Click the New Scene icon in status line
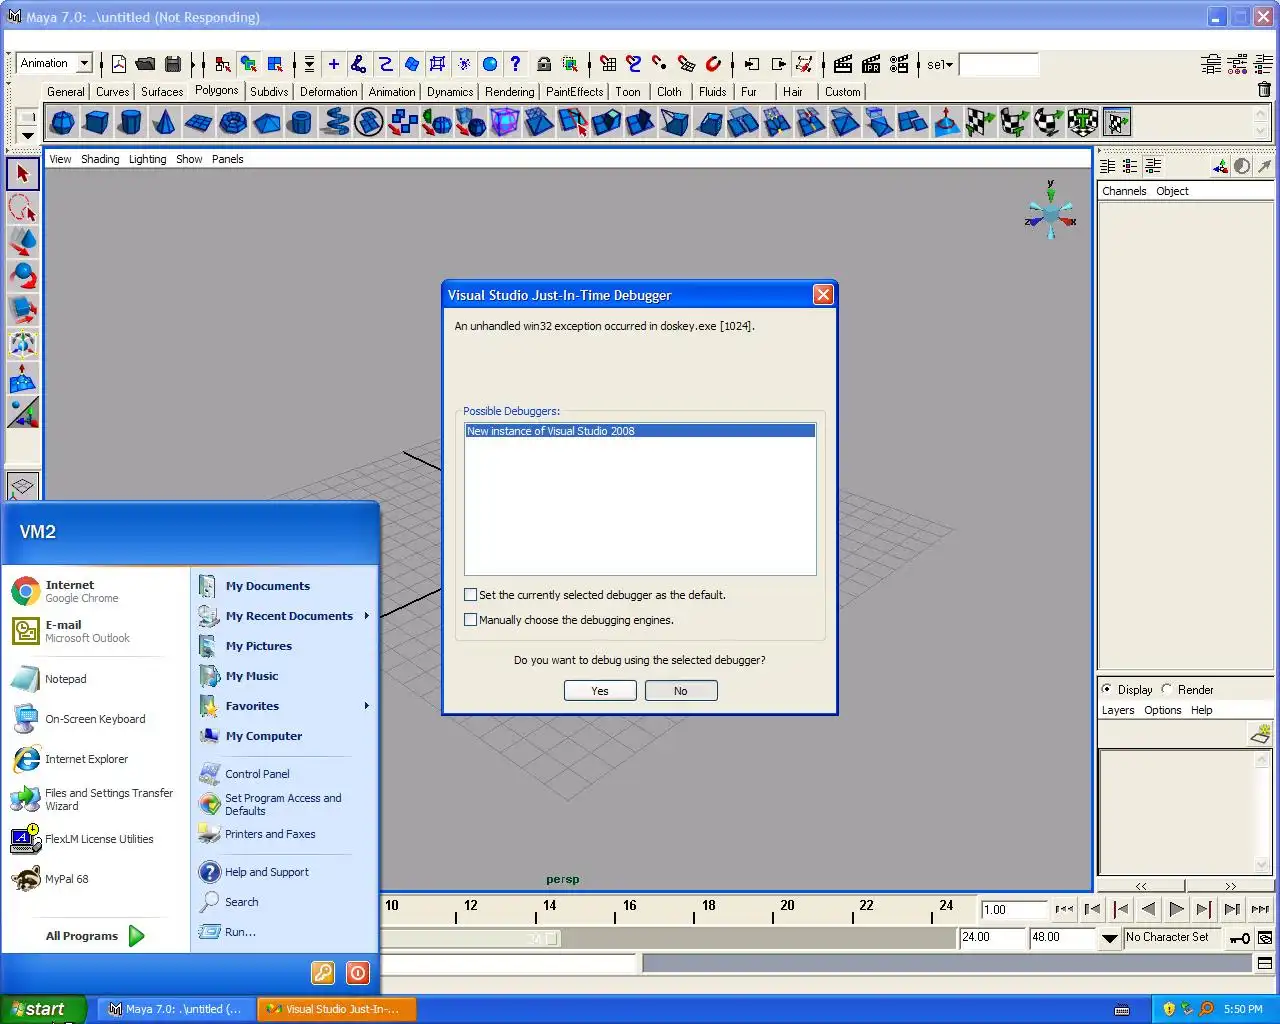 click(x=119, y=64)
